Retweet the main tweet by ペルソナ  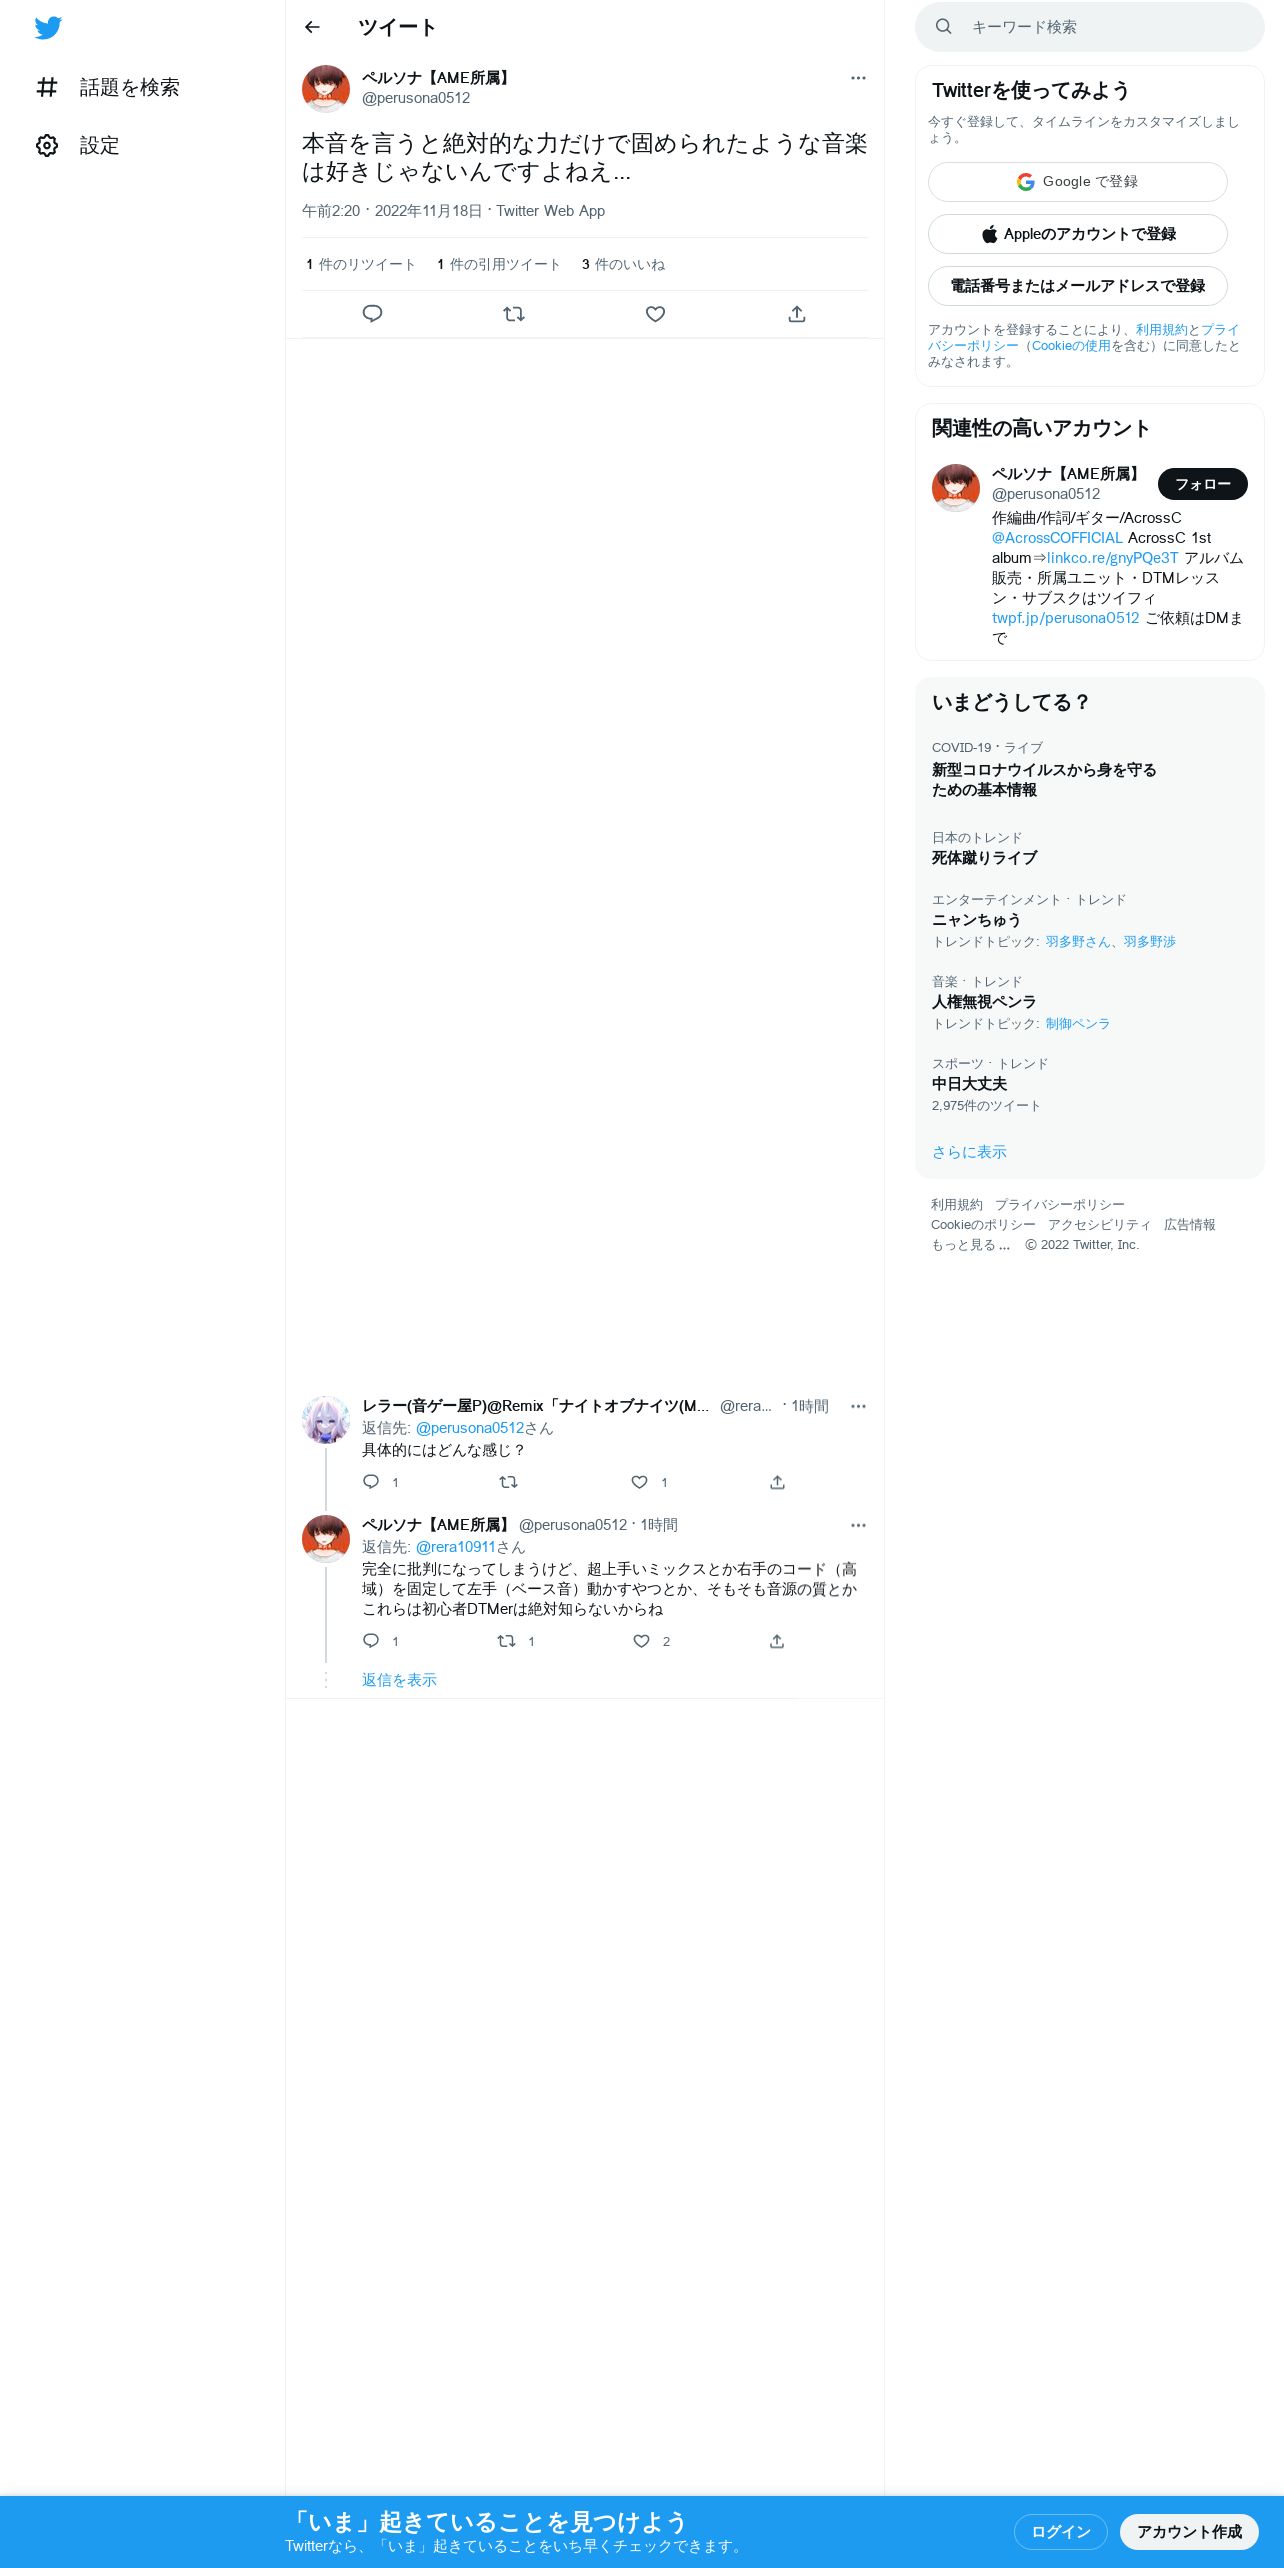(514, 314)
